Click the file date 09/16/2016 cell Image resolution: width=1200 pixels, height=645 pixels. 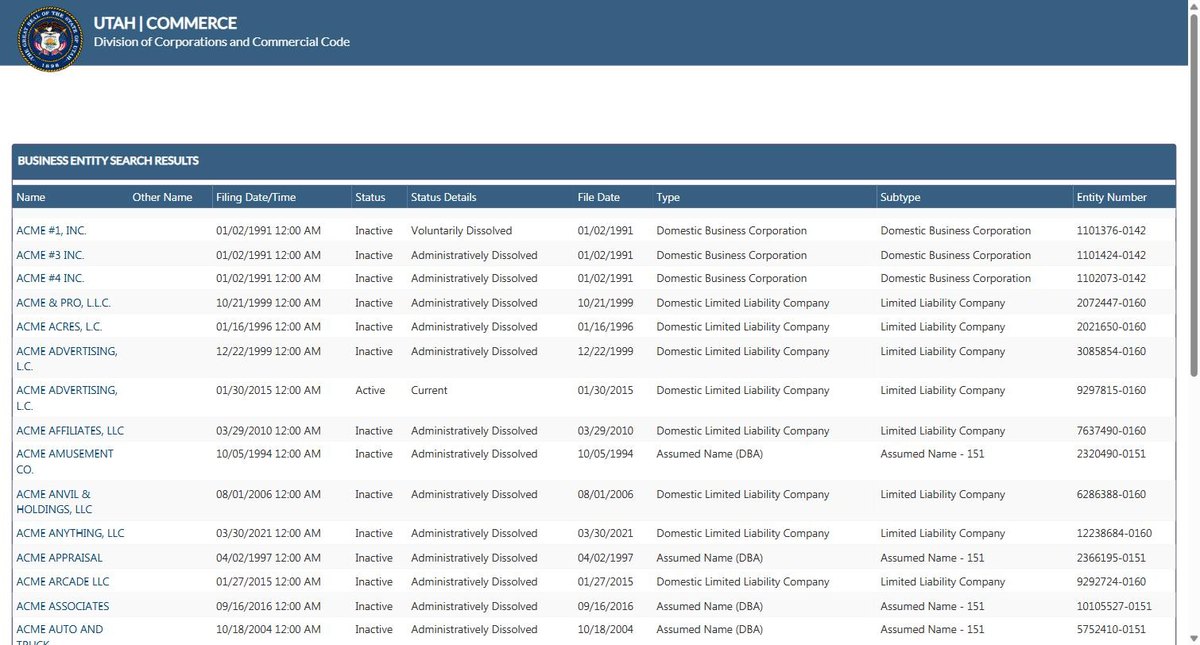tap(605, 606)
